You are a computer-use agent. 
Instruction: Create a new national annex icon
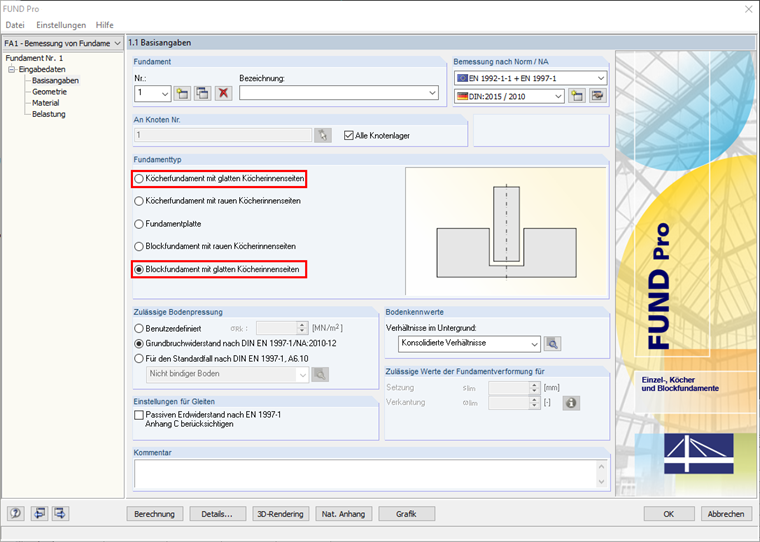point(577,96)
